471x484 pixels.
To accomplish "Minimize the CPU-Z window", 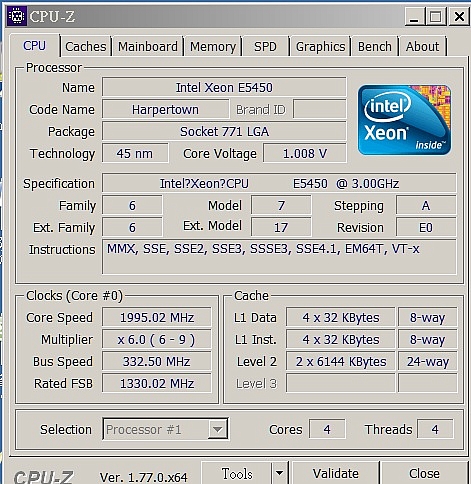I will point(414,16).
